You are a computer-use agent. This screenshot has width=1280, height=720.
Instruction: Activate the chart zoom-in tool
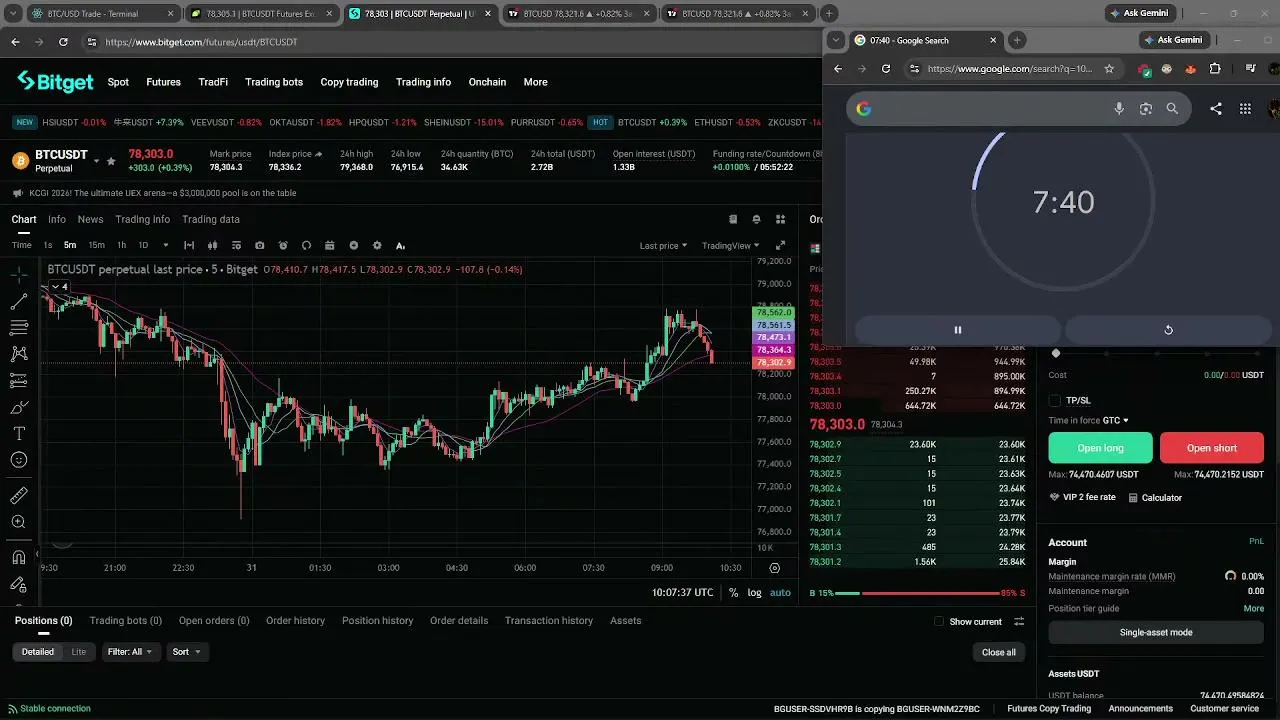click(18, 522)
